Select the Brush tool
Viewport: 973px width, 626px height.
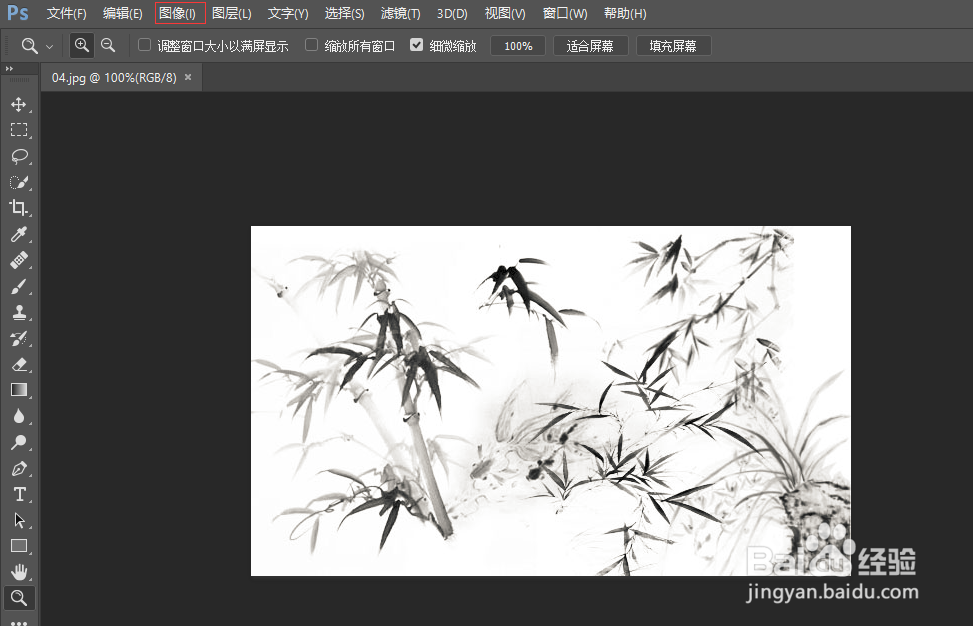(19, 287)
